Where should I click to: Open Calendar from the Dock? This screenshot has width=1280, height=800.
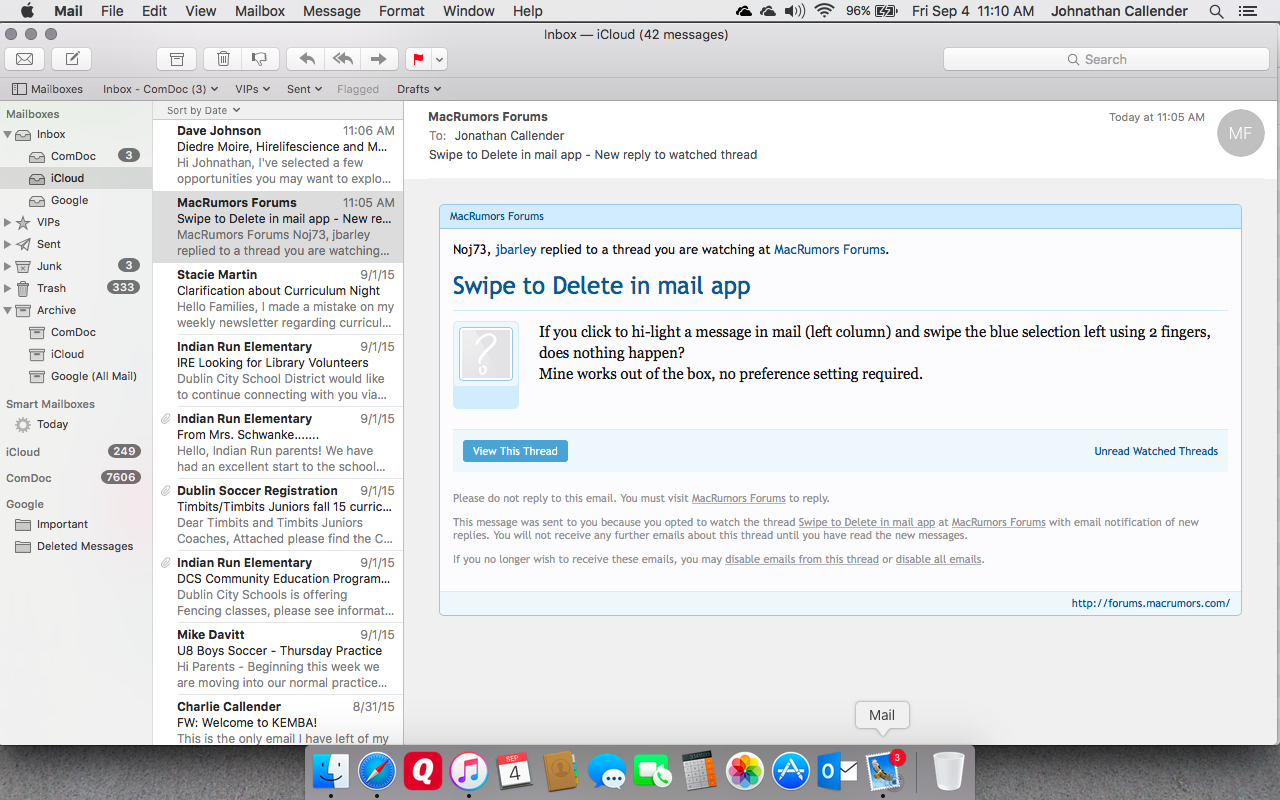pos(514,771)
